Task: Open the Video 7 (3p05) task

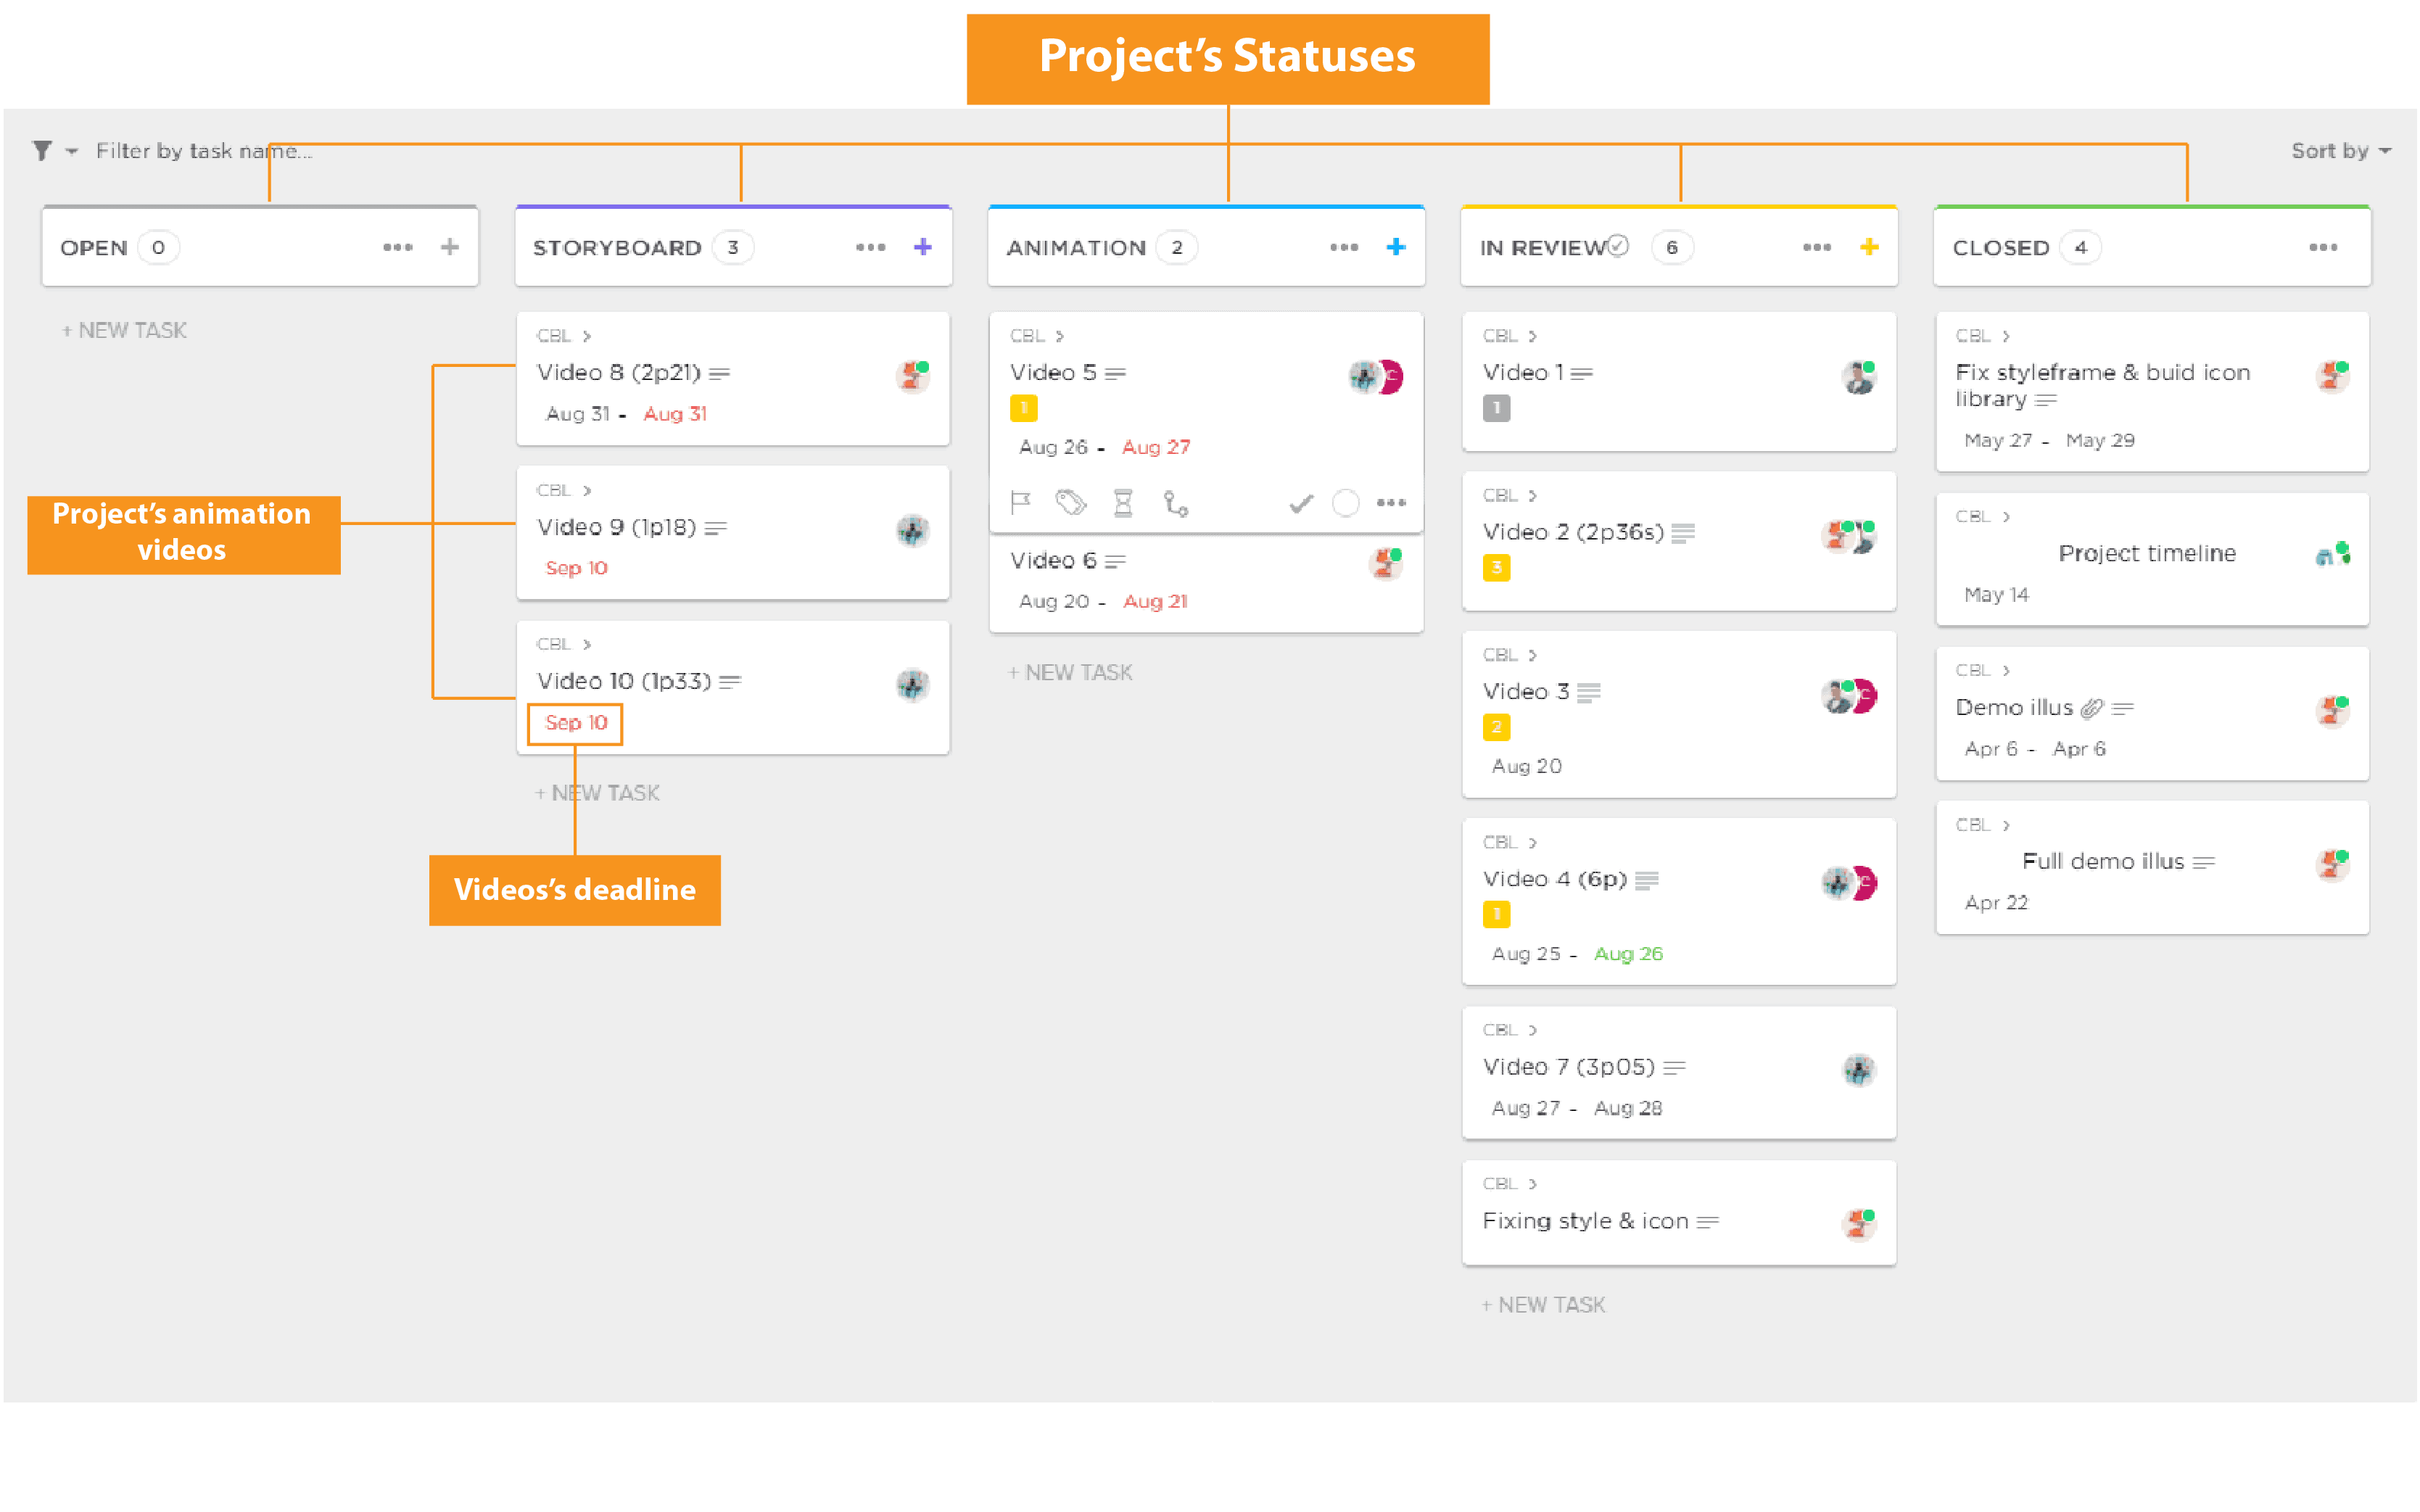Action: click(1568, 1067)
